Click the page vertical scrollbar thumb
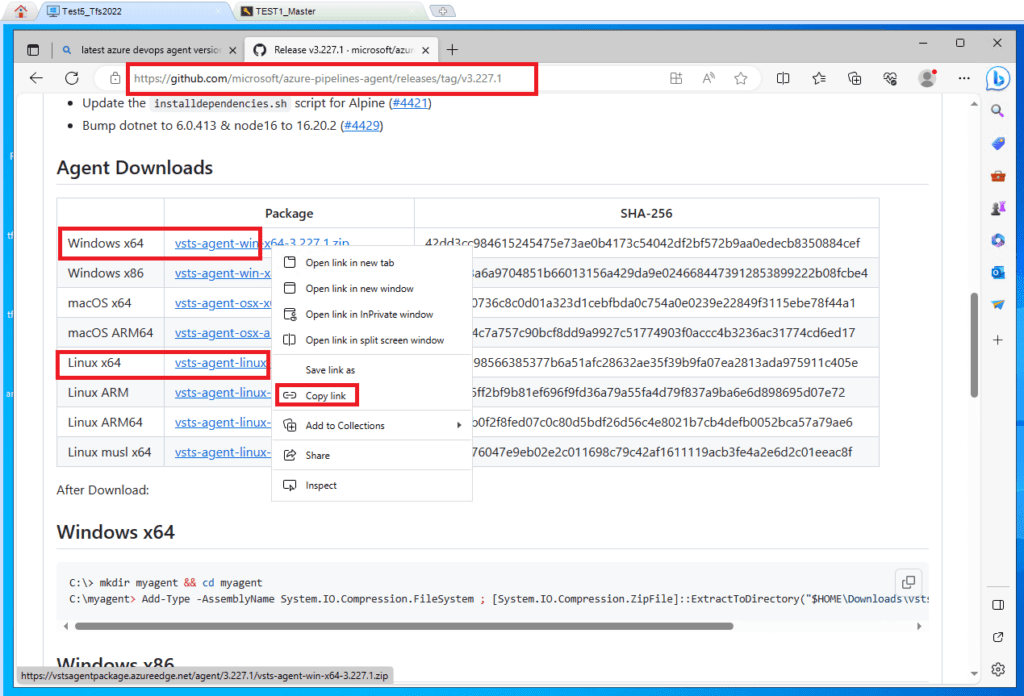The width and height of the screenshot is (1024, 696). (x=974, y=345)
